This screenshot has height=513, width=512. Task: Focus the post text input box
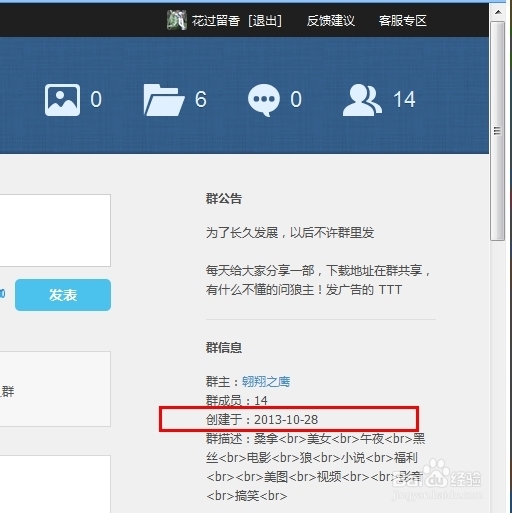click(55, 230)
